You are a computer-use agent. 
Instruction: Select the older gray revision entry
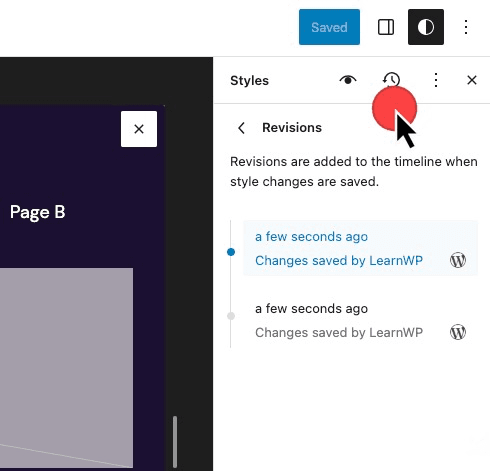pos(360,320)
